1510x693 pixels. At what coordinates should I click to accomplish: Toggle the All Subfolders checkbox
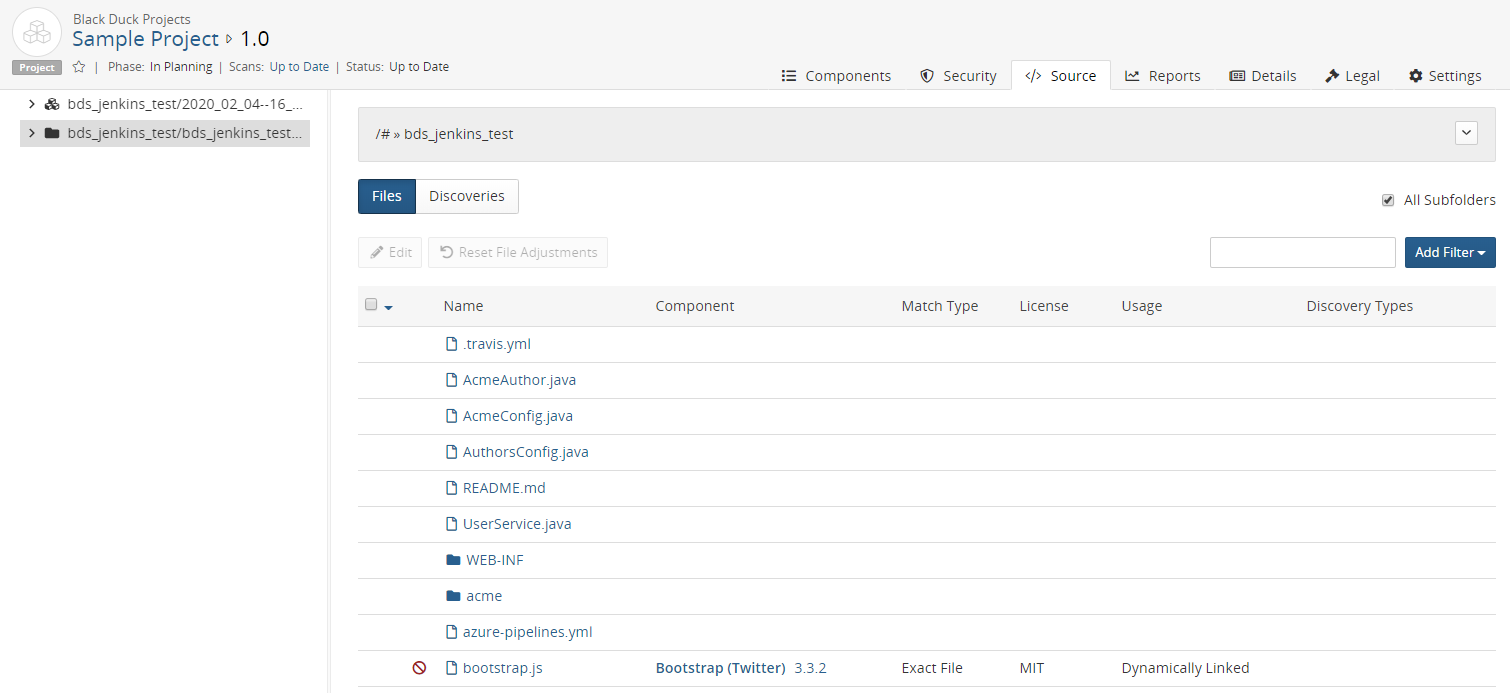1388,200
